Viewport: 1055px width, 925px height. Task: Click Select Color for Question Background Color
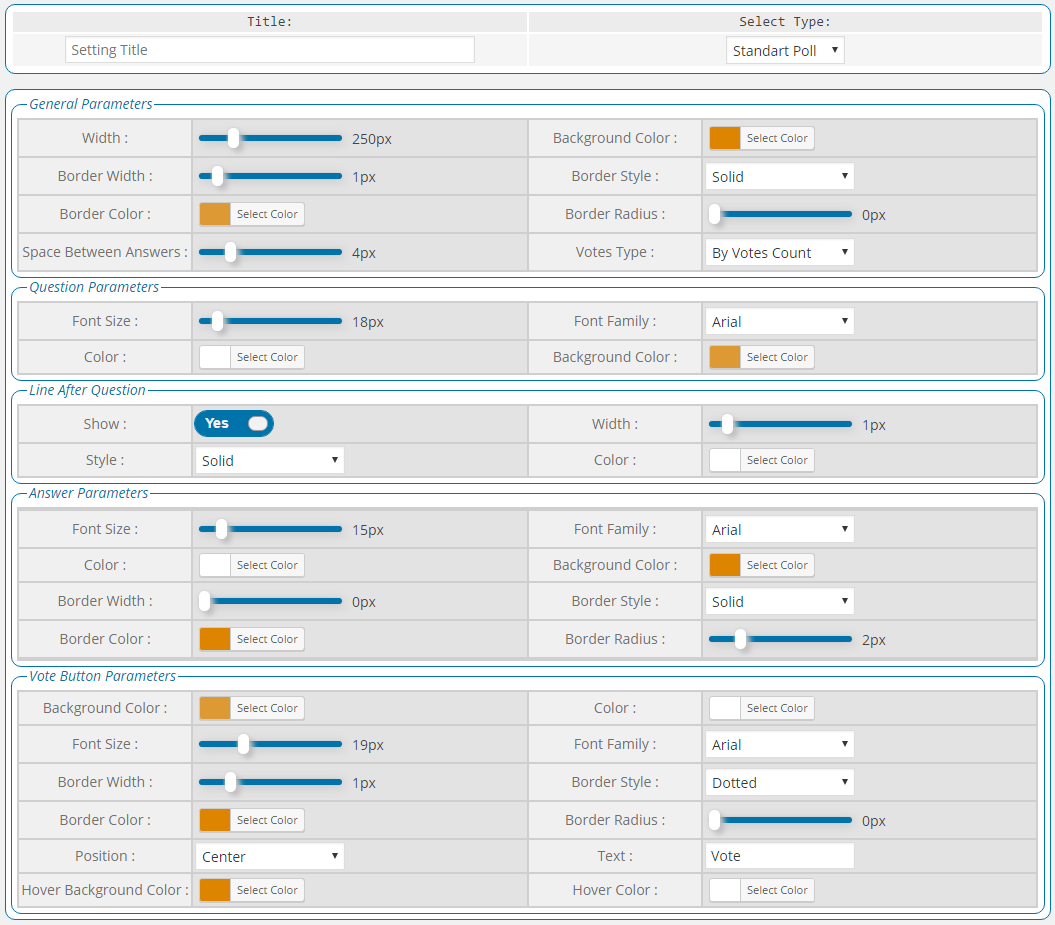tap(777, 357)
